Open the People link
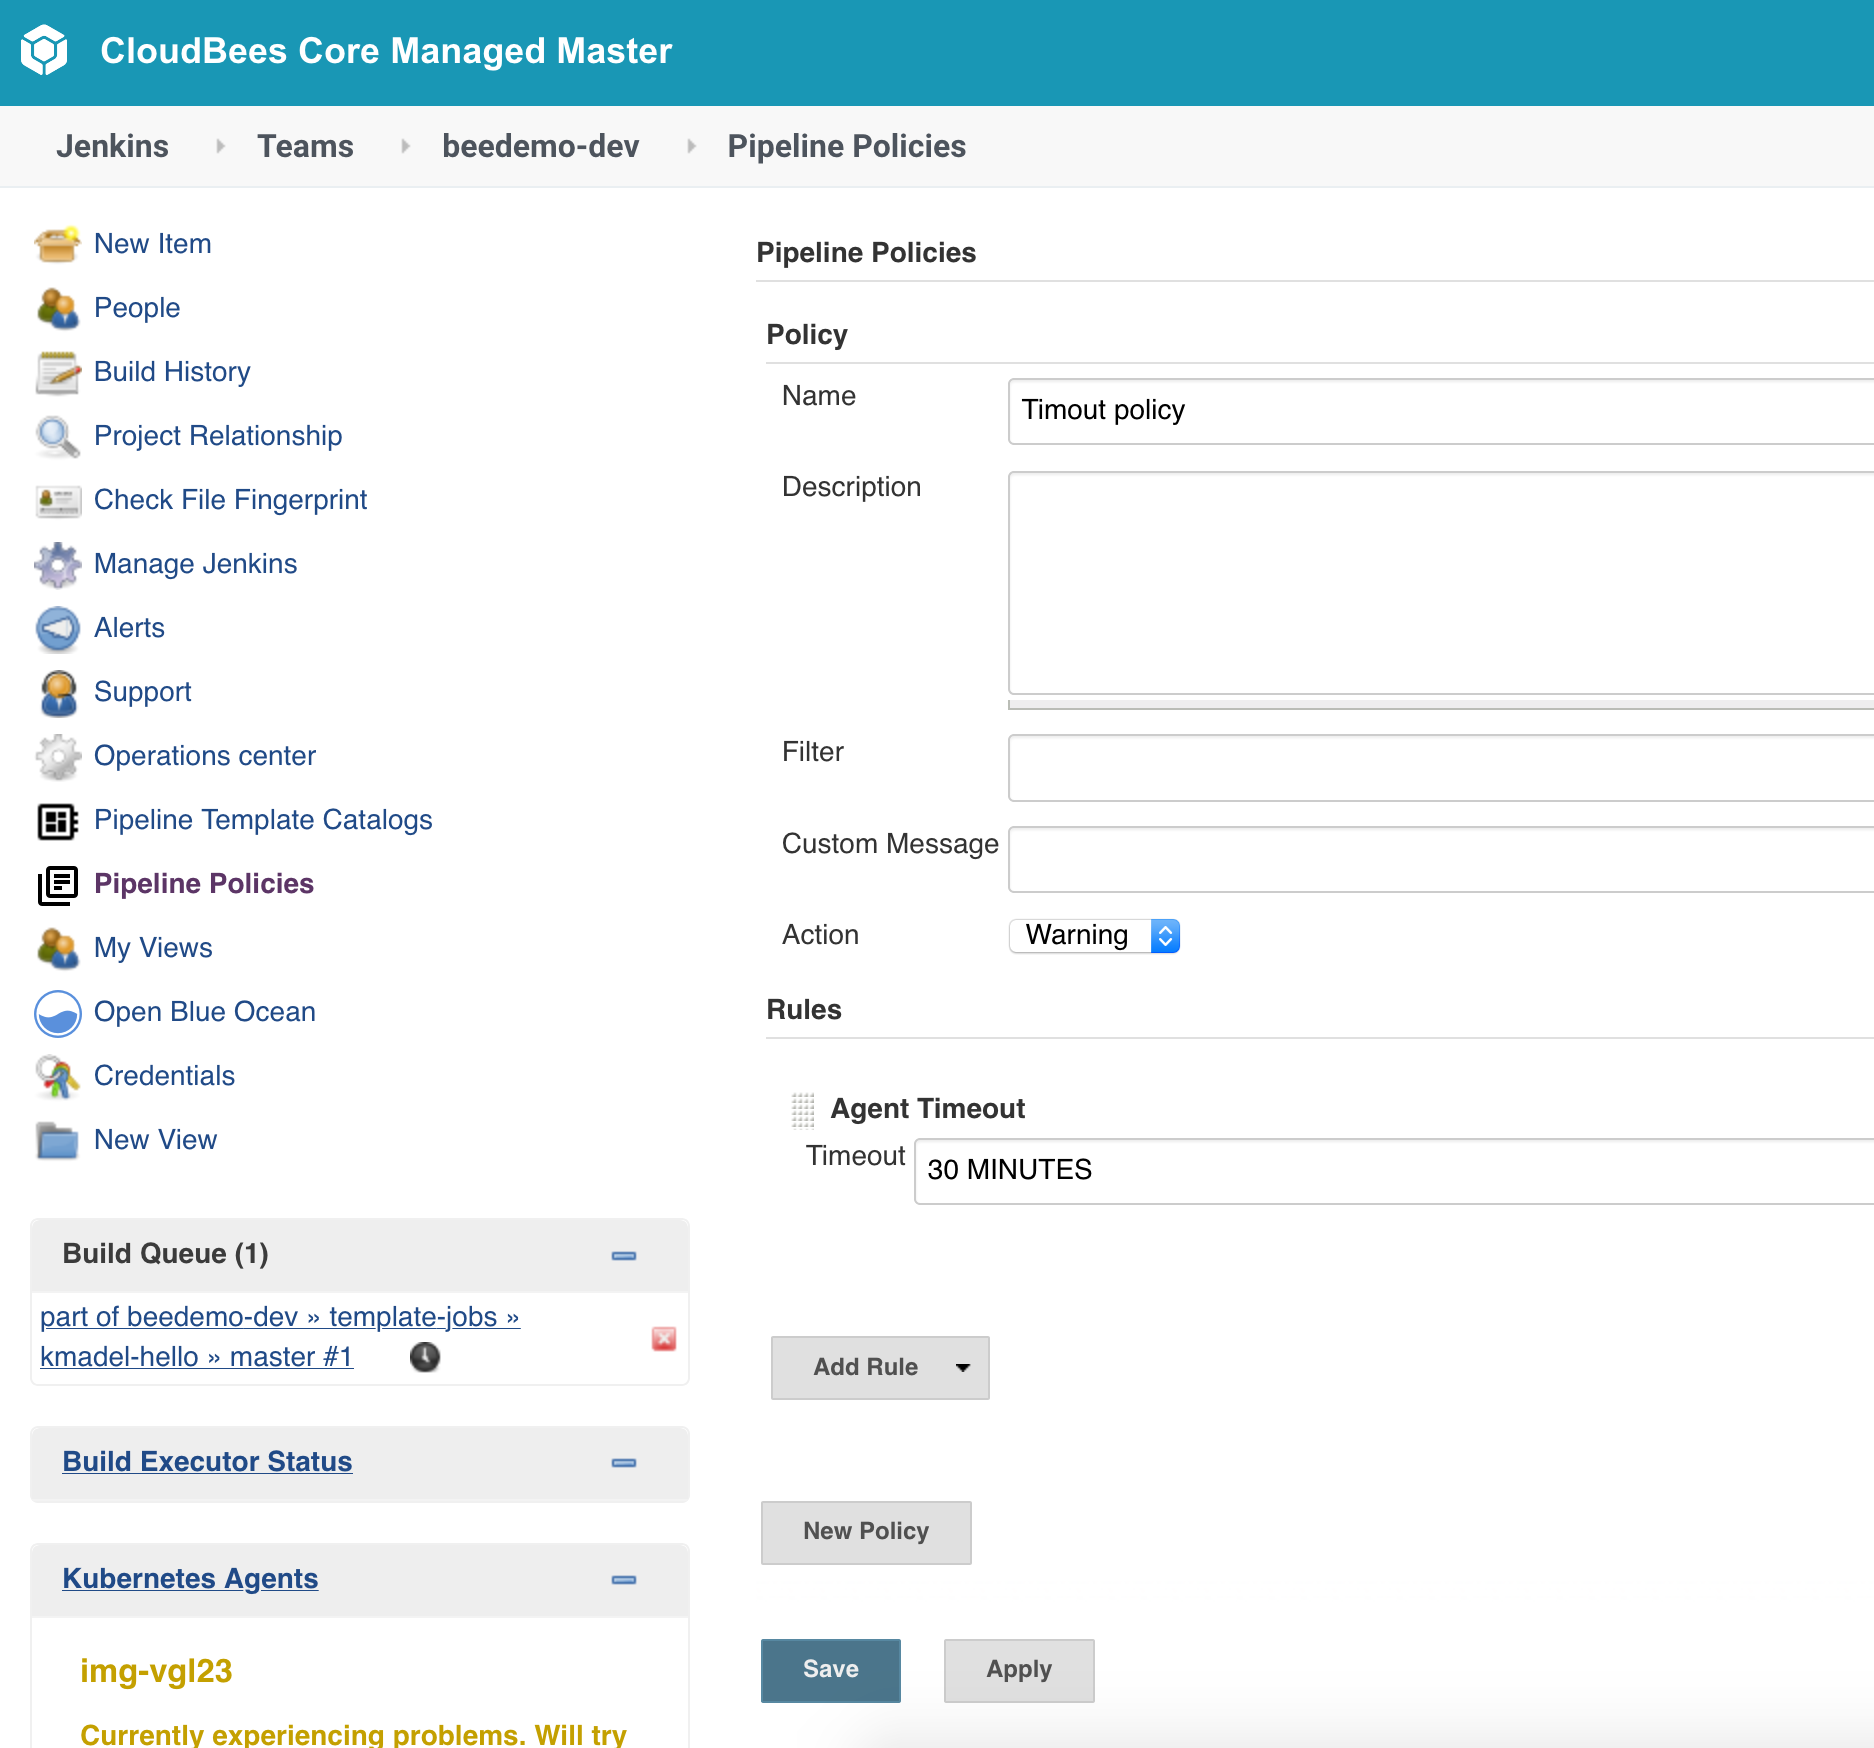 137,308
